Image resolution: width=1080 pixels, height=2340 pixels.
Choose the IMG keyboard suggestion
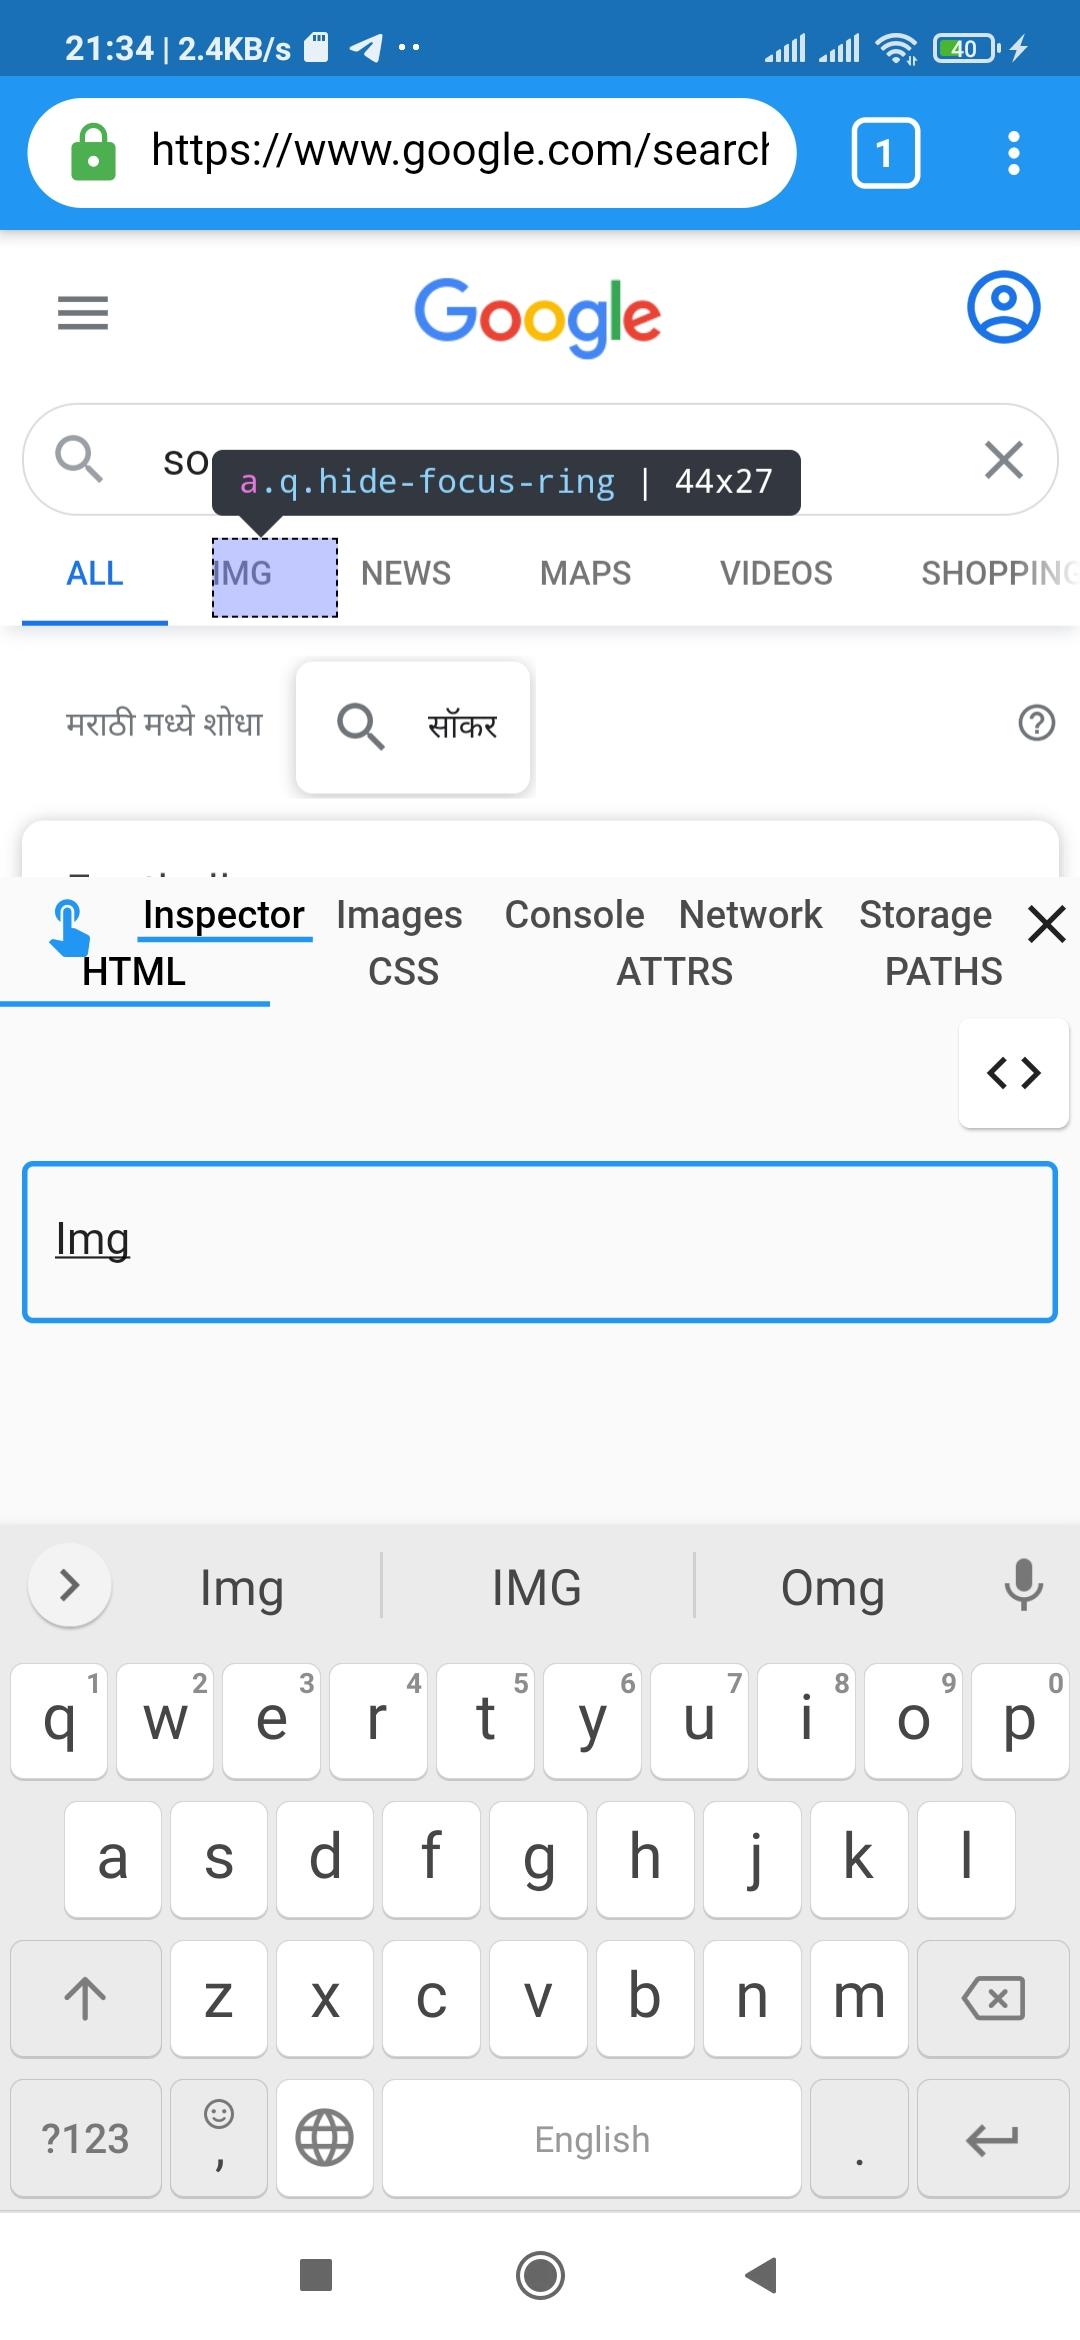click(x=537, y=1587)
